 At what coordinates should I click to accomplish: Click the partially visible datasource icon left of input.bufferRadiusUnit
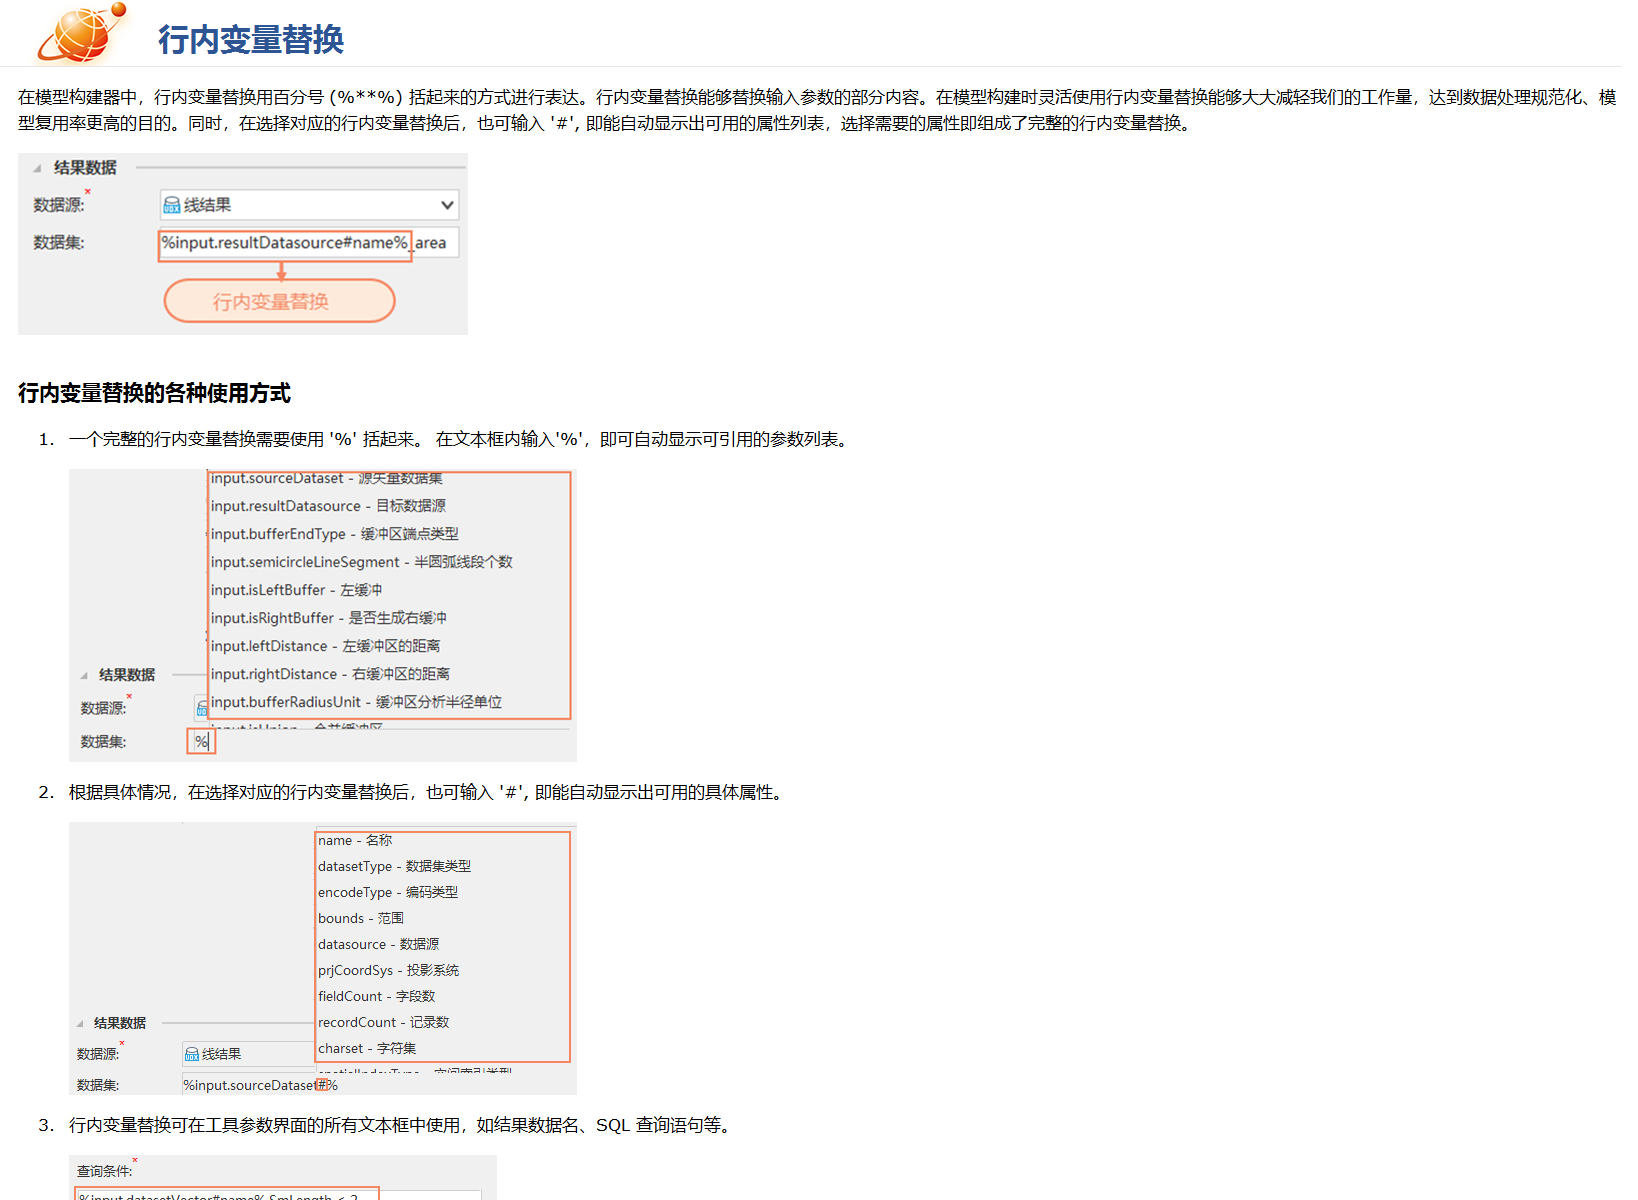201,708
